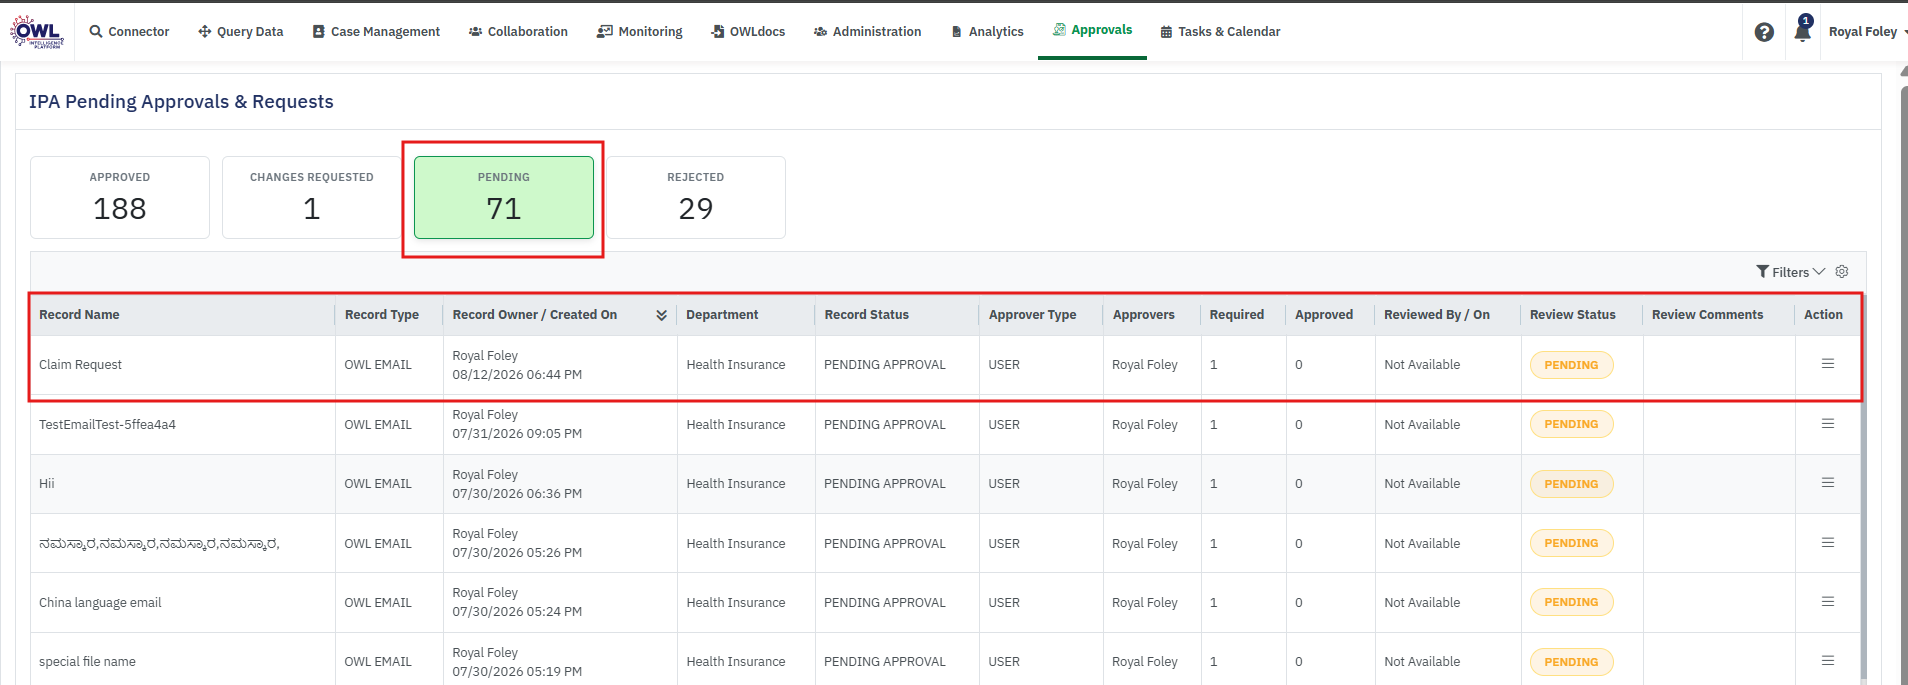Viewport: 1908px width, 685px height.
Task: Click the 08/12/2026 06:44 PM created date
Action: (517, 375)
